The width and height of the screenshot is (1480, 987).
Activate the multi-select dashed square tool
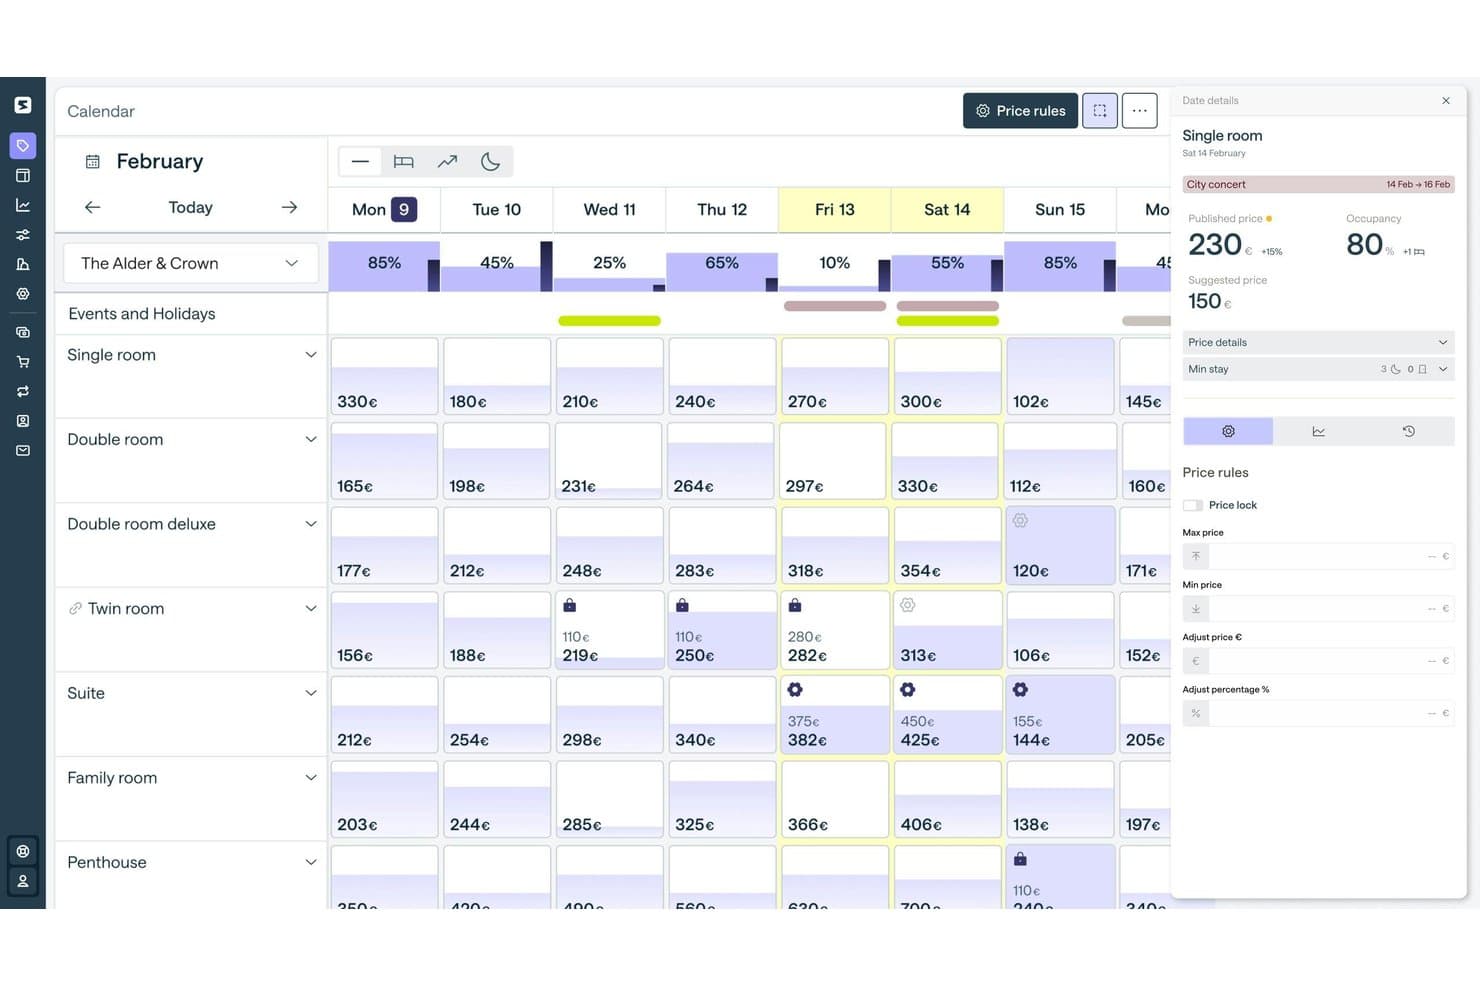(x=1099, y=111)
